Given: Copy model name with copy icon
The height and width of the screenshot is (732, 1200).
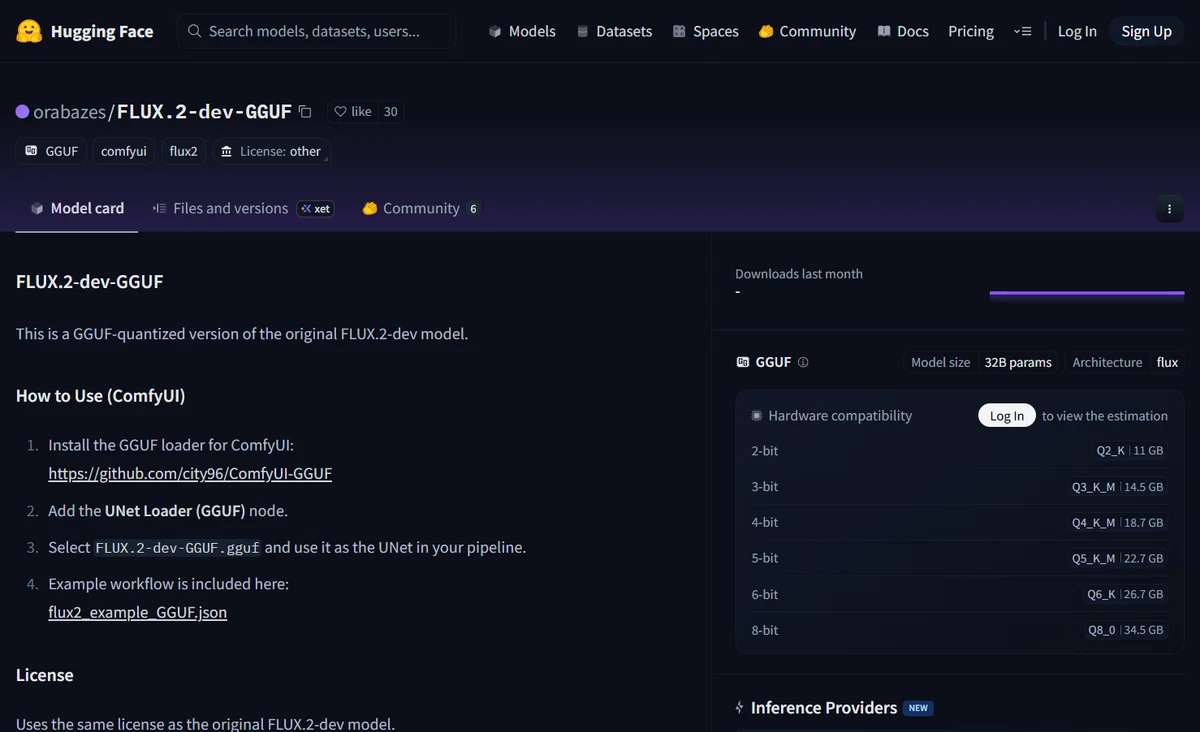Looking at the screenshot, I should click(x=305, y=111).
